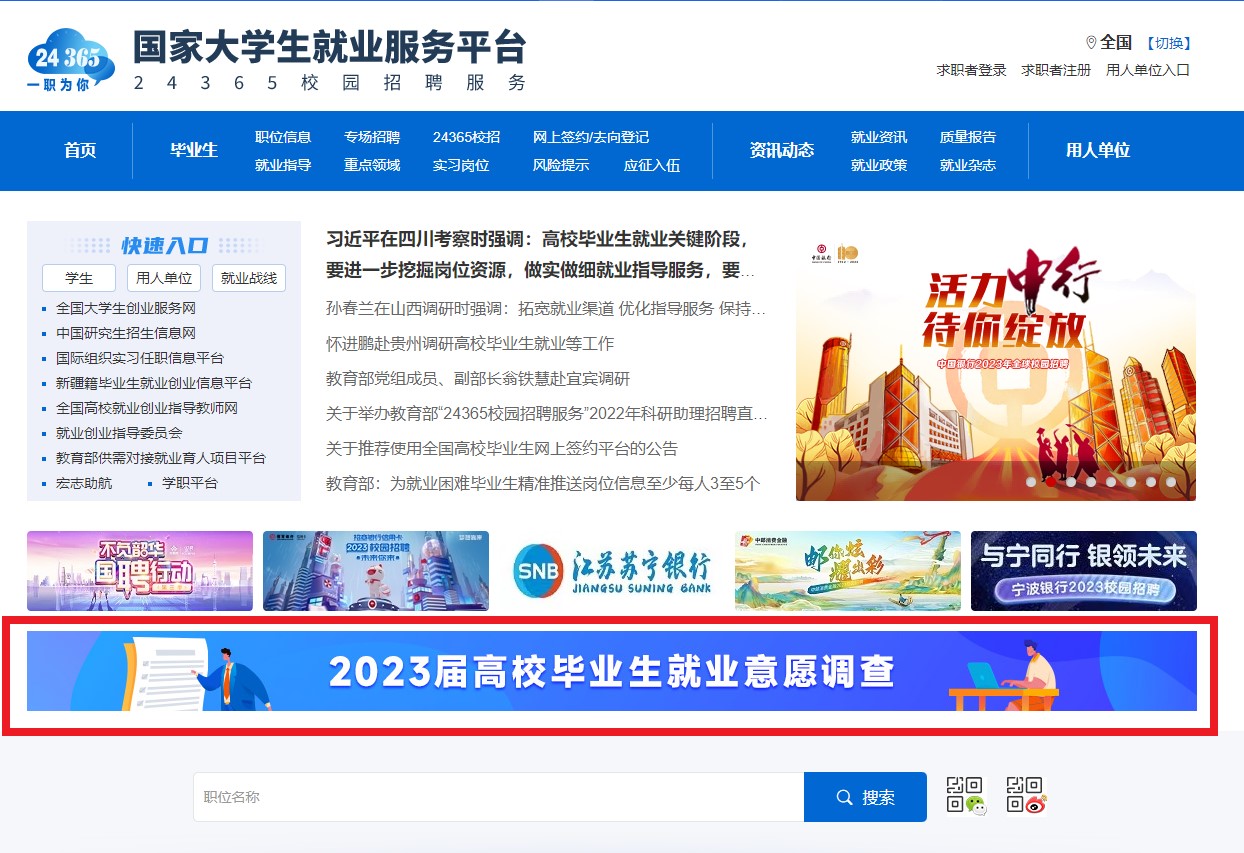Click the 搜索 search button
1244x853 pixels.
(865, 797)
